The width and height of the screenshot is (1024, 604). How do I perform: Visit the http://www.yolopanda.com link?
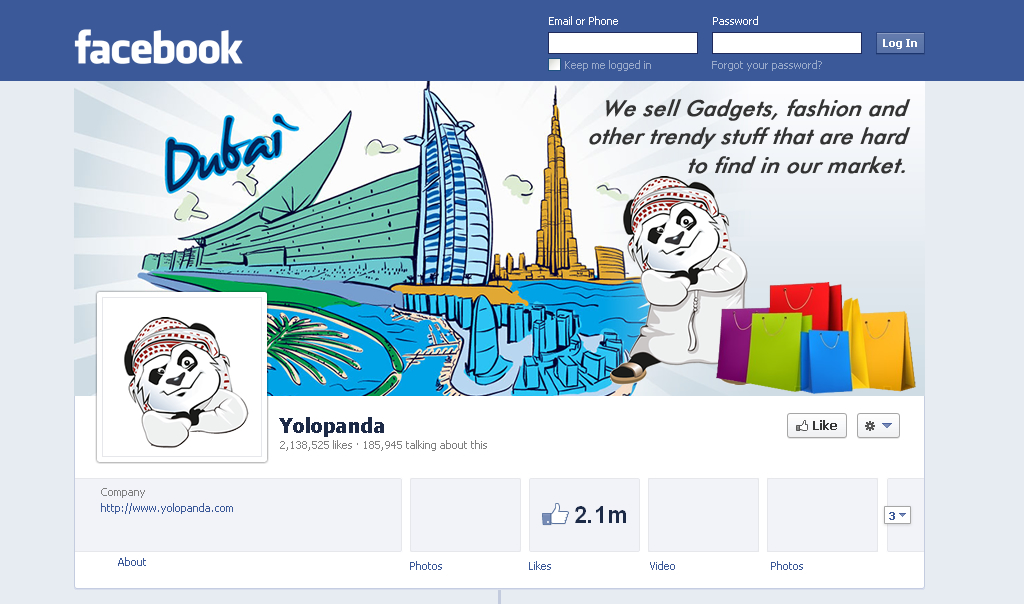pos(167,508)
